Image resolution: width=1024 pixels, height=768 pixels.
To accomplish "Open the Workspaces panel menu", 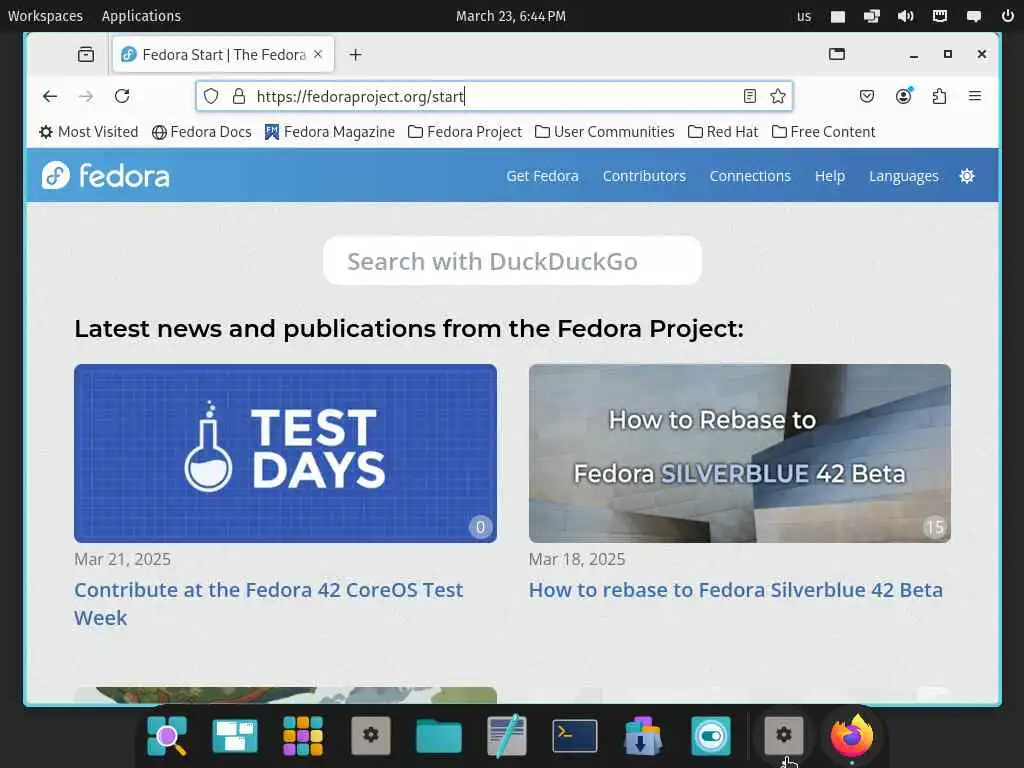I will [x=45, y=16].
